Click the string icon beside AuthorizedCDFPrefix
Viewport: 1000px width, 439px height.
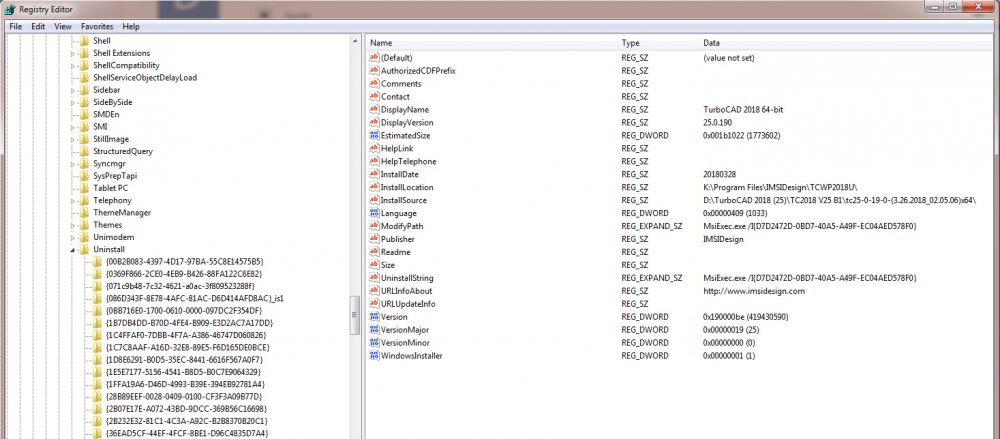pos(374,70)
